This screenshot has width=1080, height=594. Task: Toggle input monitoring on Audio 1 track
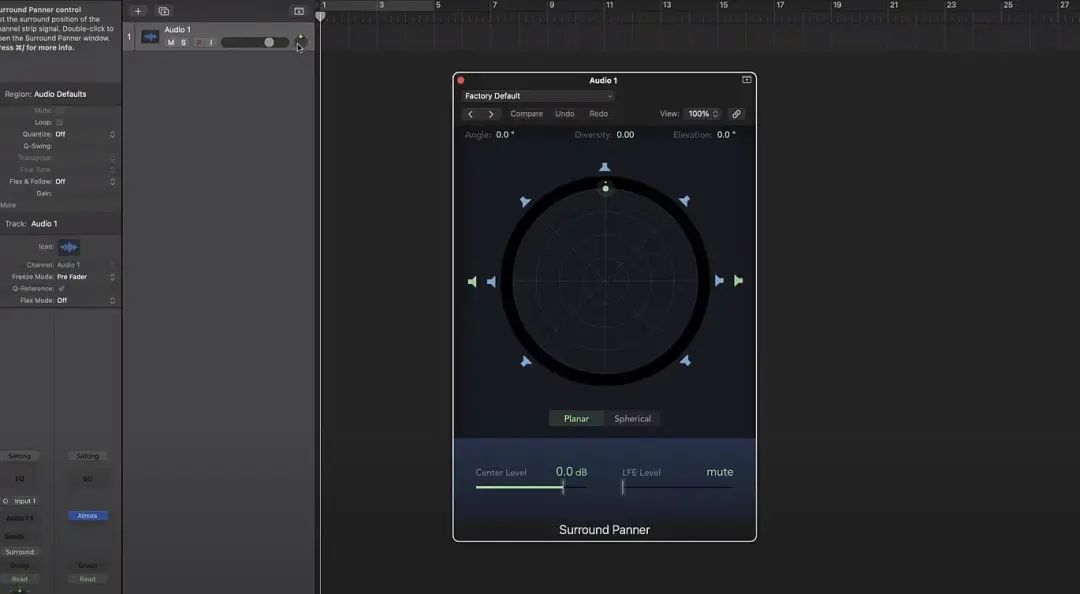211,43
